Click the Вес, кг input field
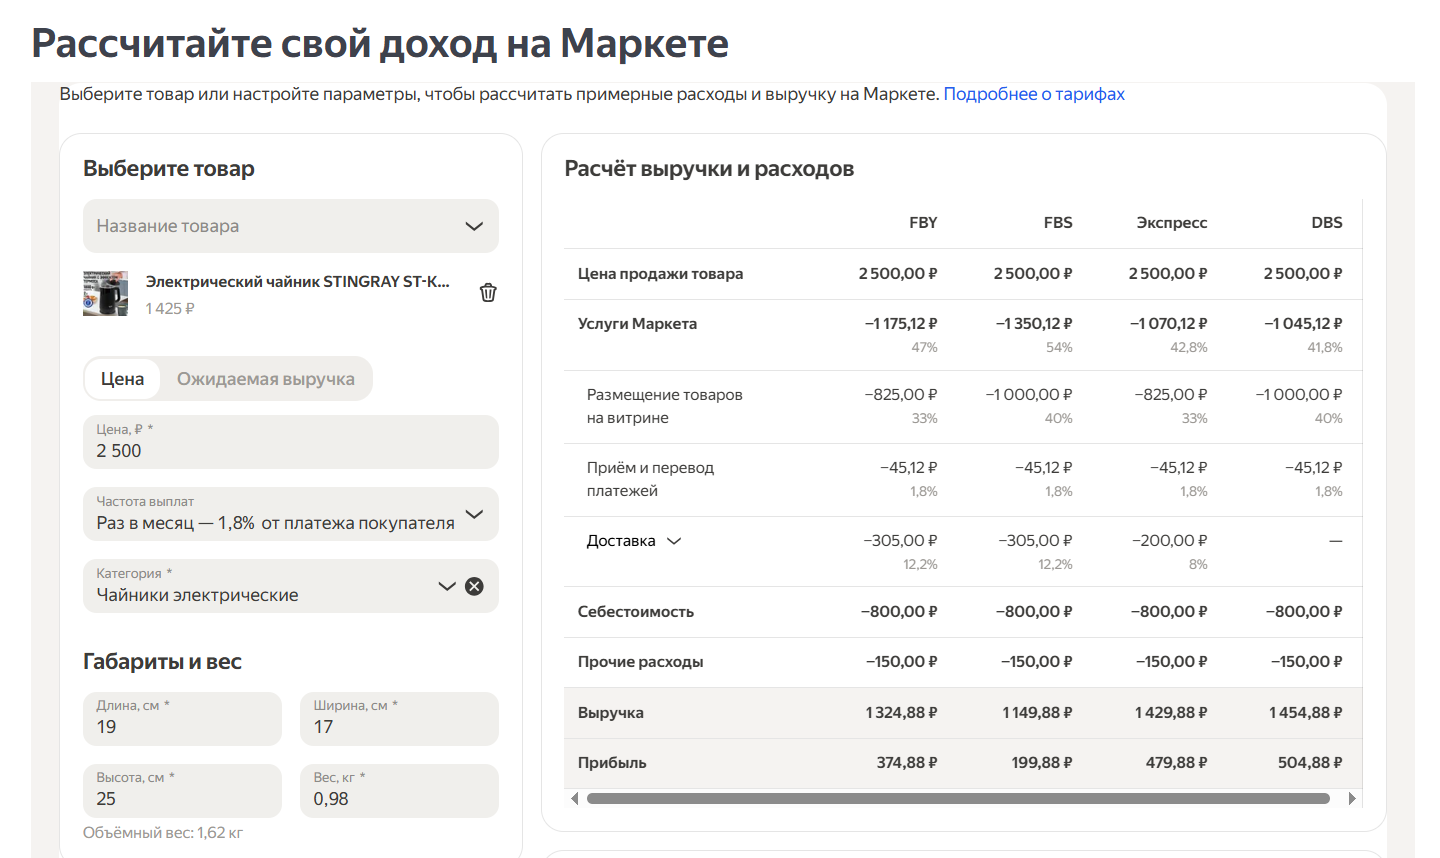Screen dimensions: 1440x858 (x=398, y=799)
